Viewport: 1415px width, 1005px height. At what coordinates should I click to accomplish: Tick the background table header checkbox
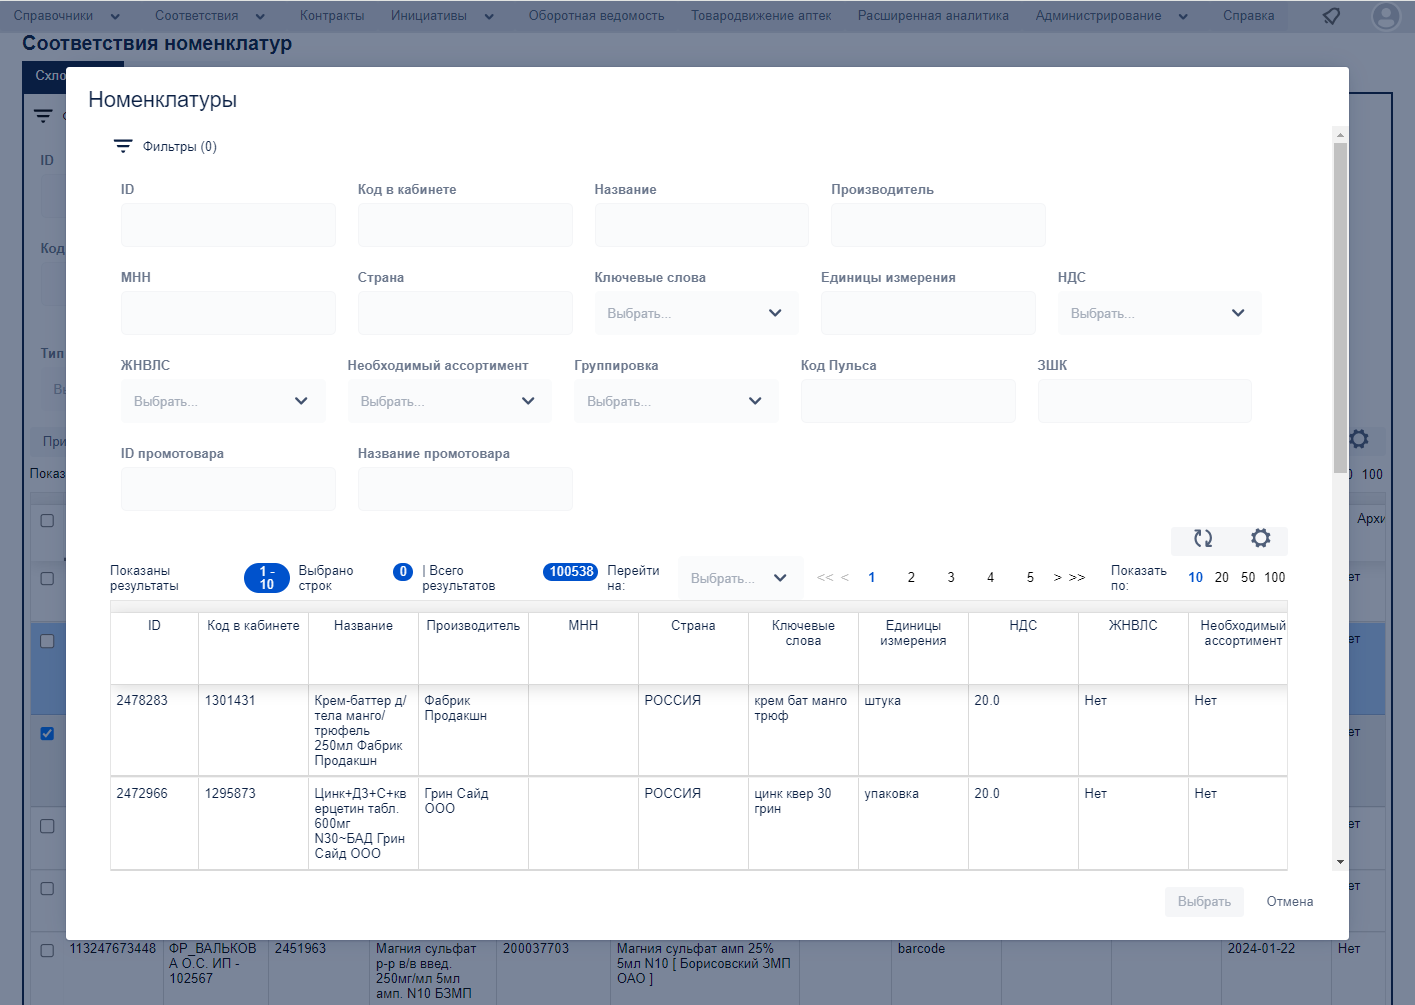coord(47,520)
